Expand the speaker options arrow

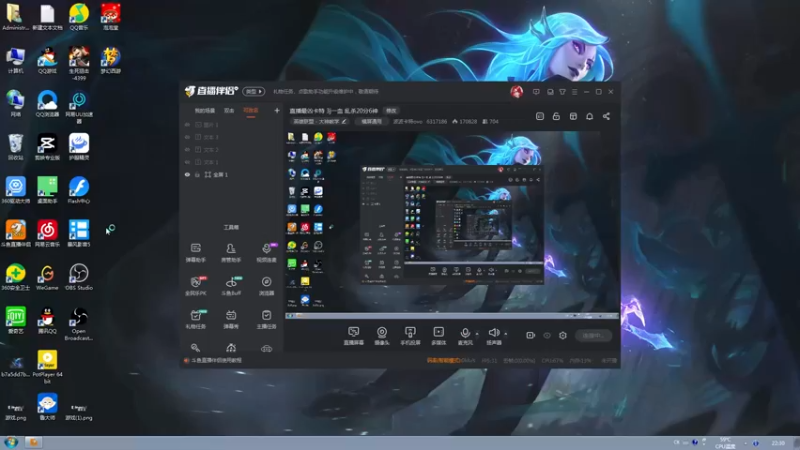pyautogui.click(x=506, y=334)
